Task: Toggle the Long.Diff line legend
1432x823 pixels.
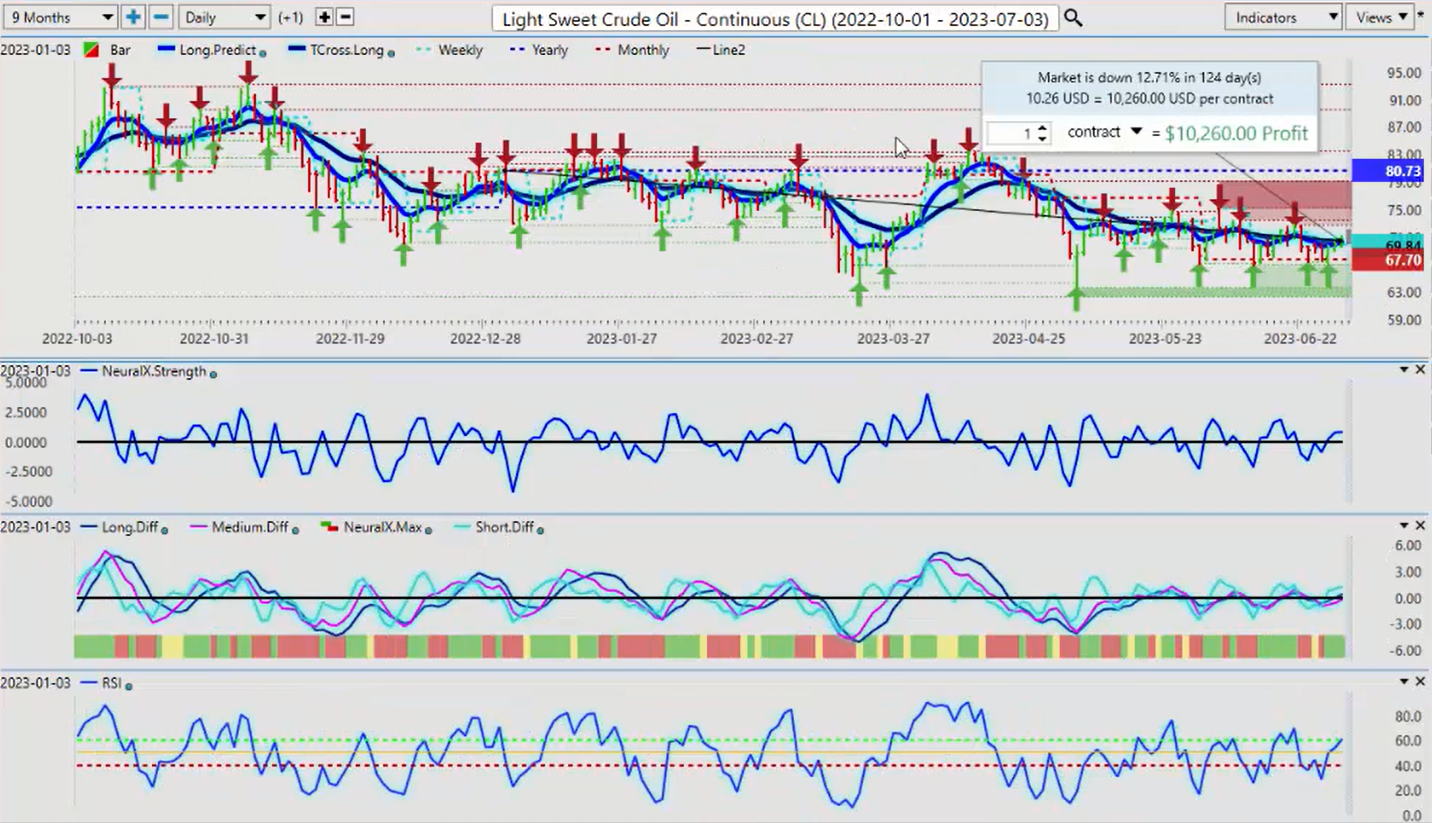Action: point(117,527)
